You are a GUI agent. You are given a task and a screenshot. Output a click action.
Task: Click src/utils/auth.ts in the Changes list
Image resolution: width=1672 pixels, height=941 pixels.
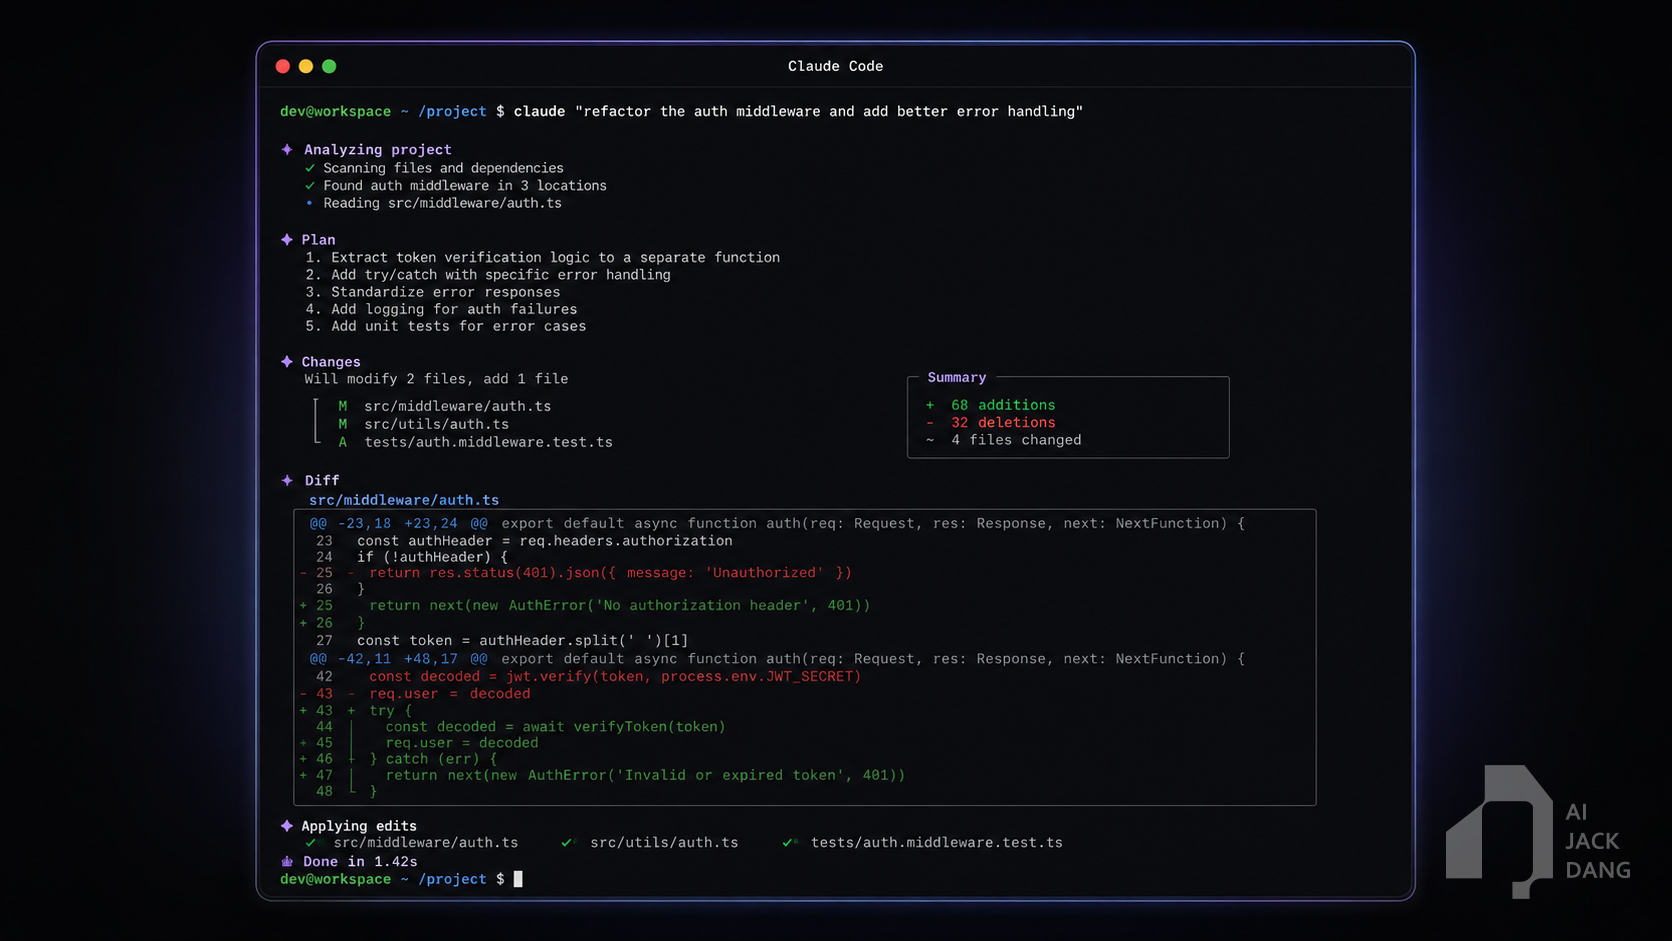coord(436,424)
